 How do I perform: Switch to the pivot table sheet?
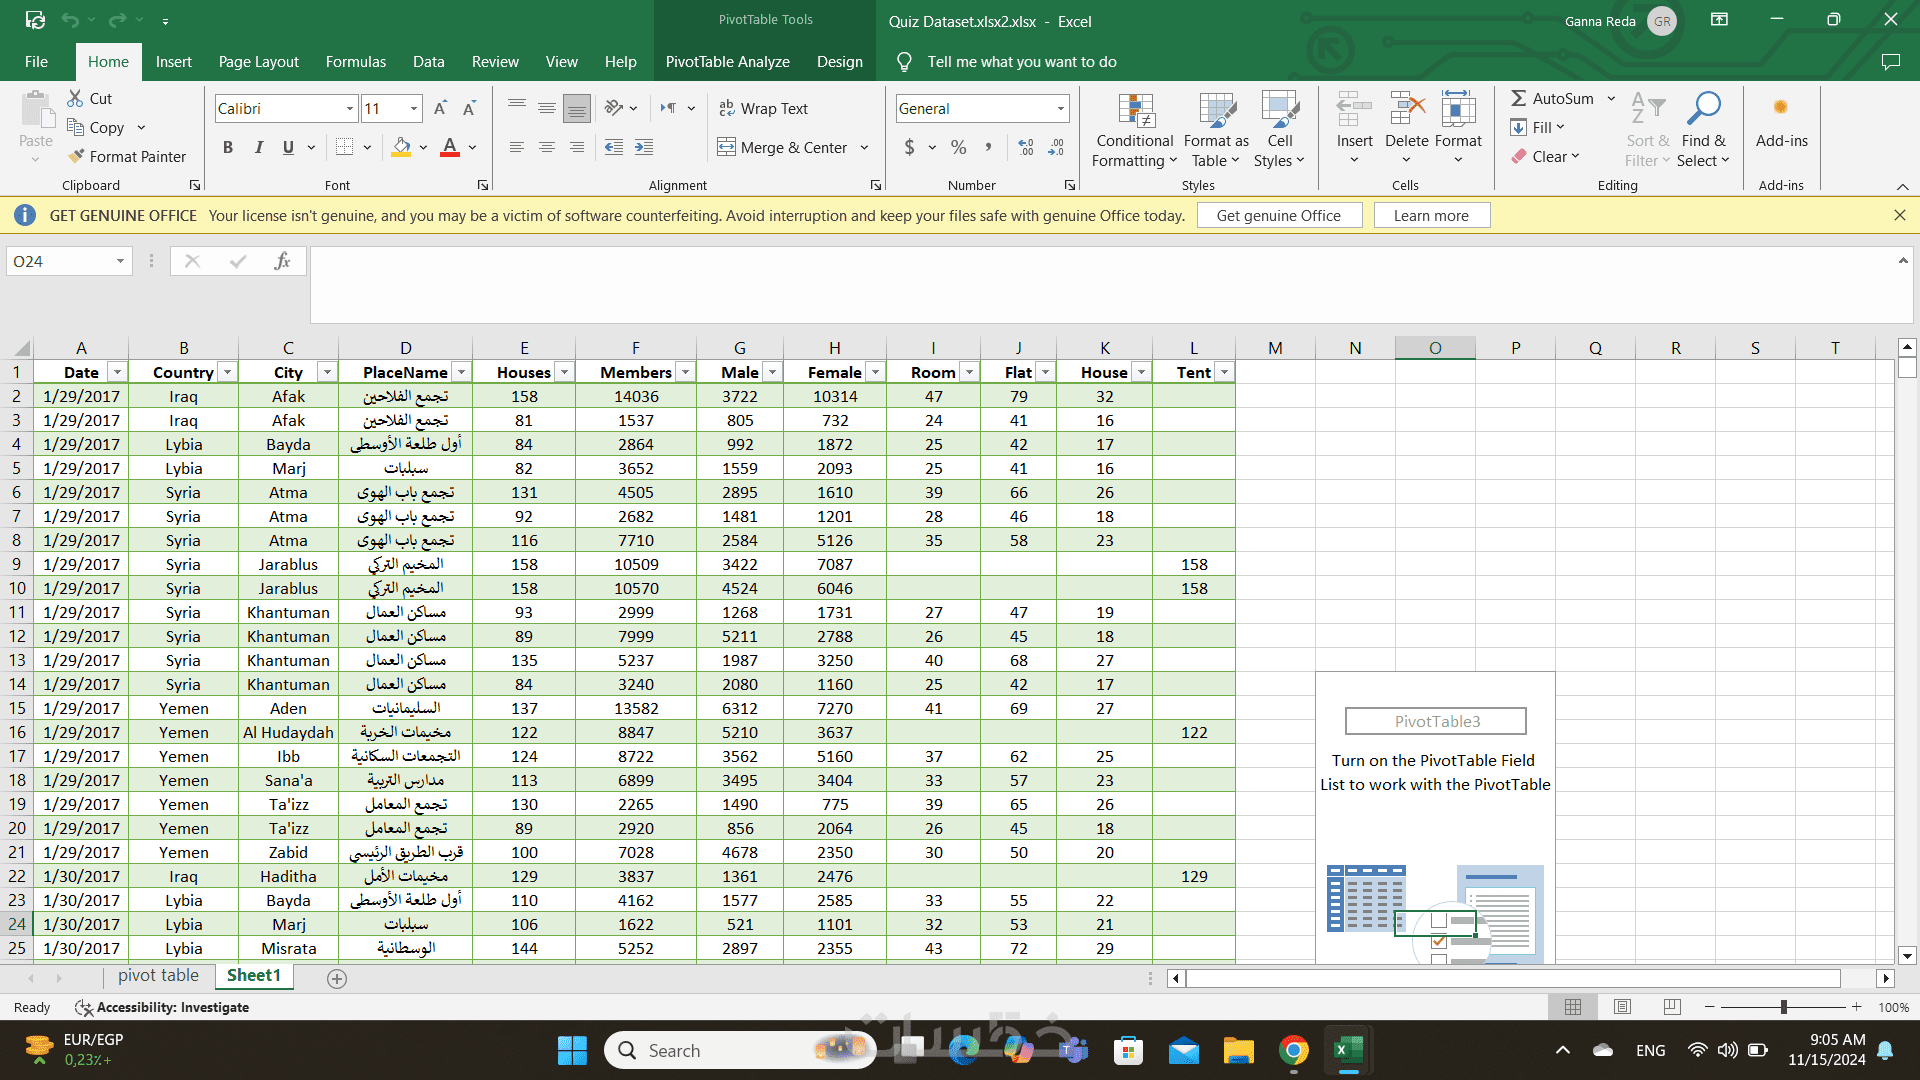point(158,976)
